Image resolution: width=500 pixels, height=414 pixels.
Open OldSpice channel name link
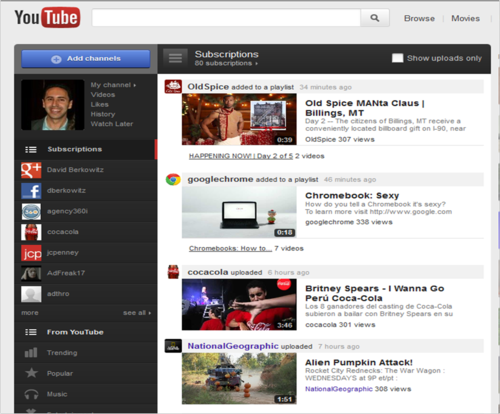point(208,87)
